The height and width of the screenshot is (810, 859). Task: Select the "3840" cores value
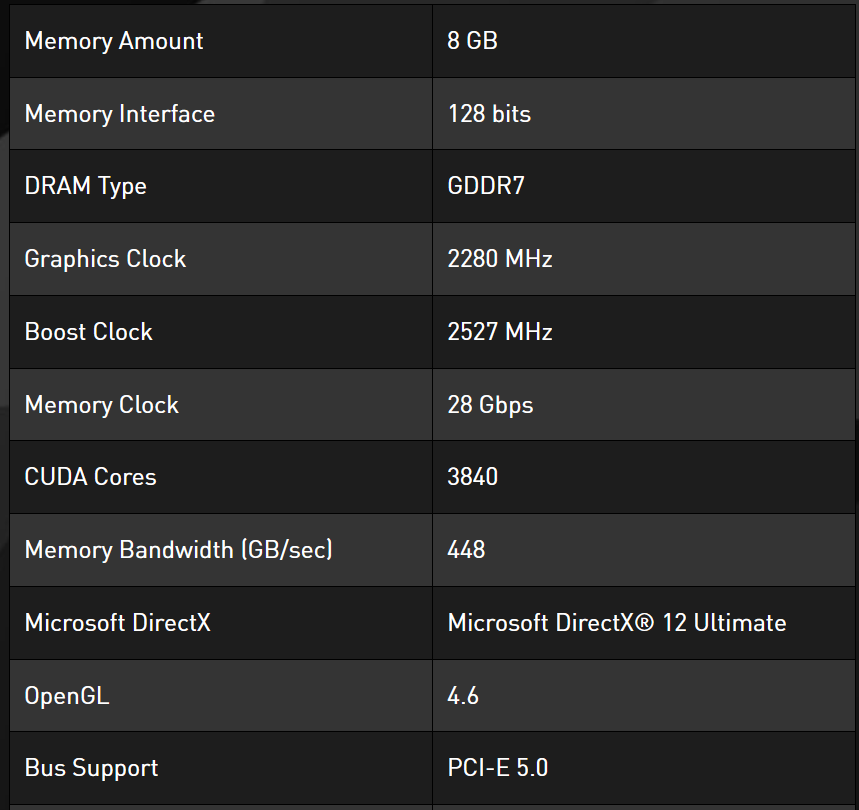pos(472,477)
